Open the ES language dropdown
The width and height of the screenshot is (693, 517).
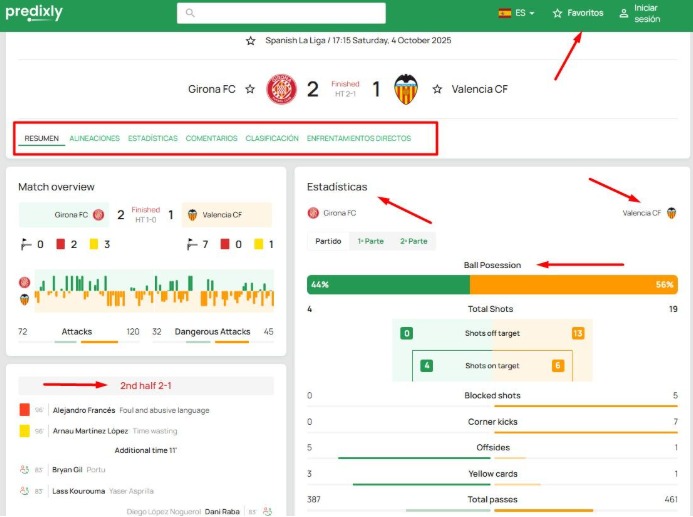525,13
